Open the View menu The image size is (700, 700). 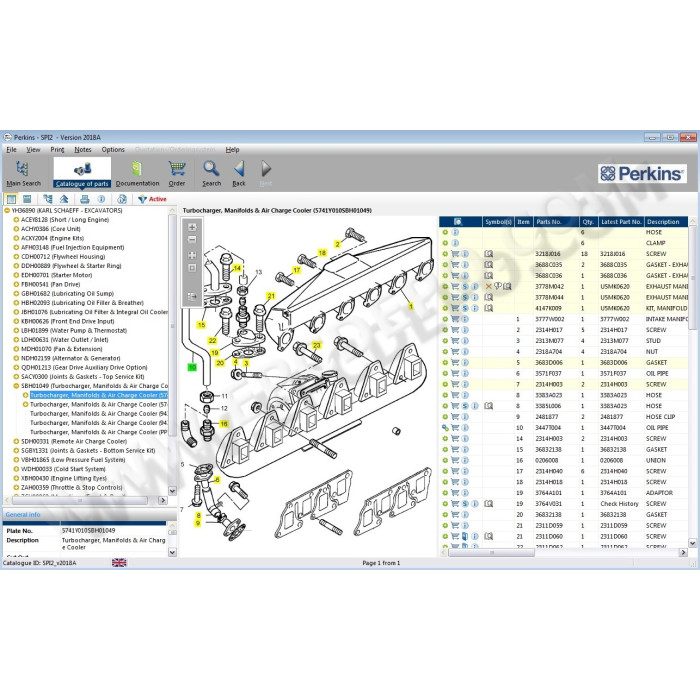click(x=33, y=150)
